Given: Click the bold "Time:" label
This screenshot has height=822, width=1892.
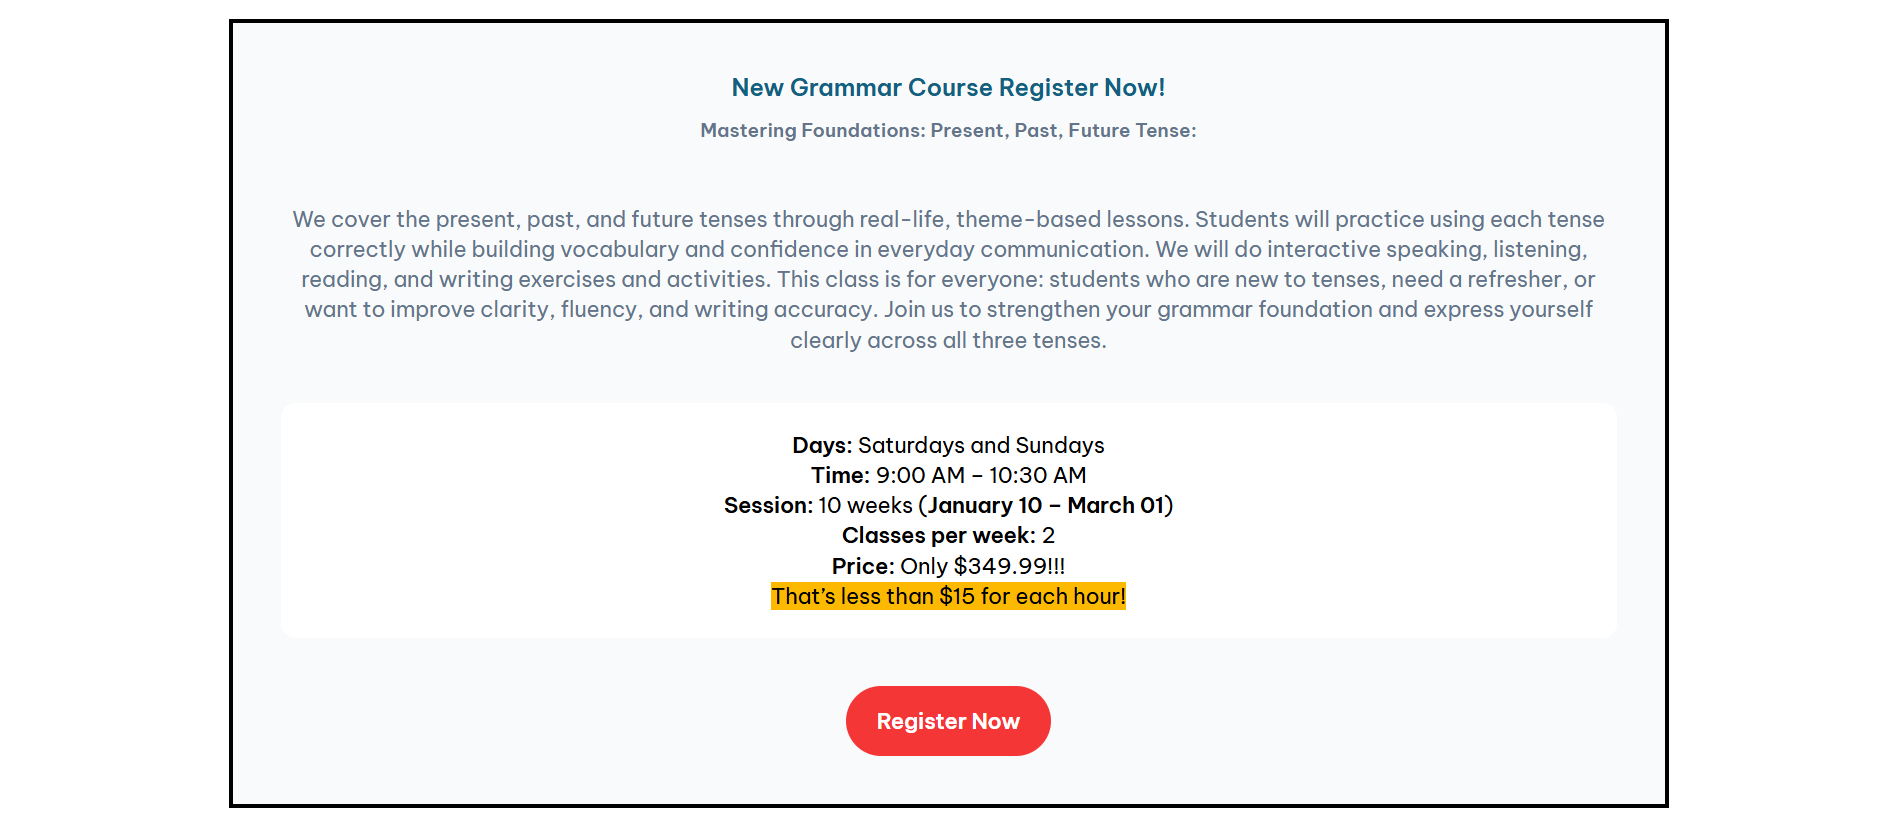Looking at the screenshot, I should point(840,475).
